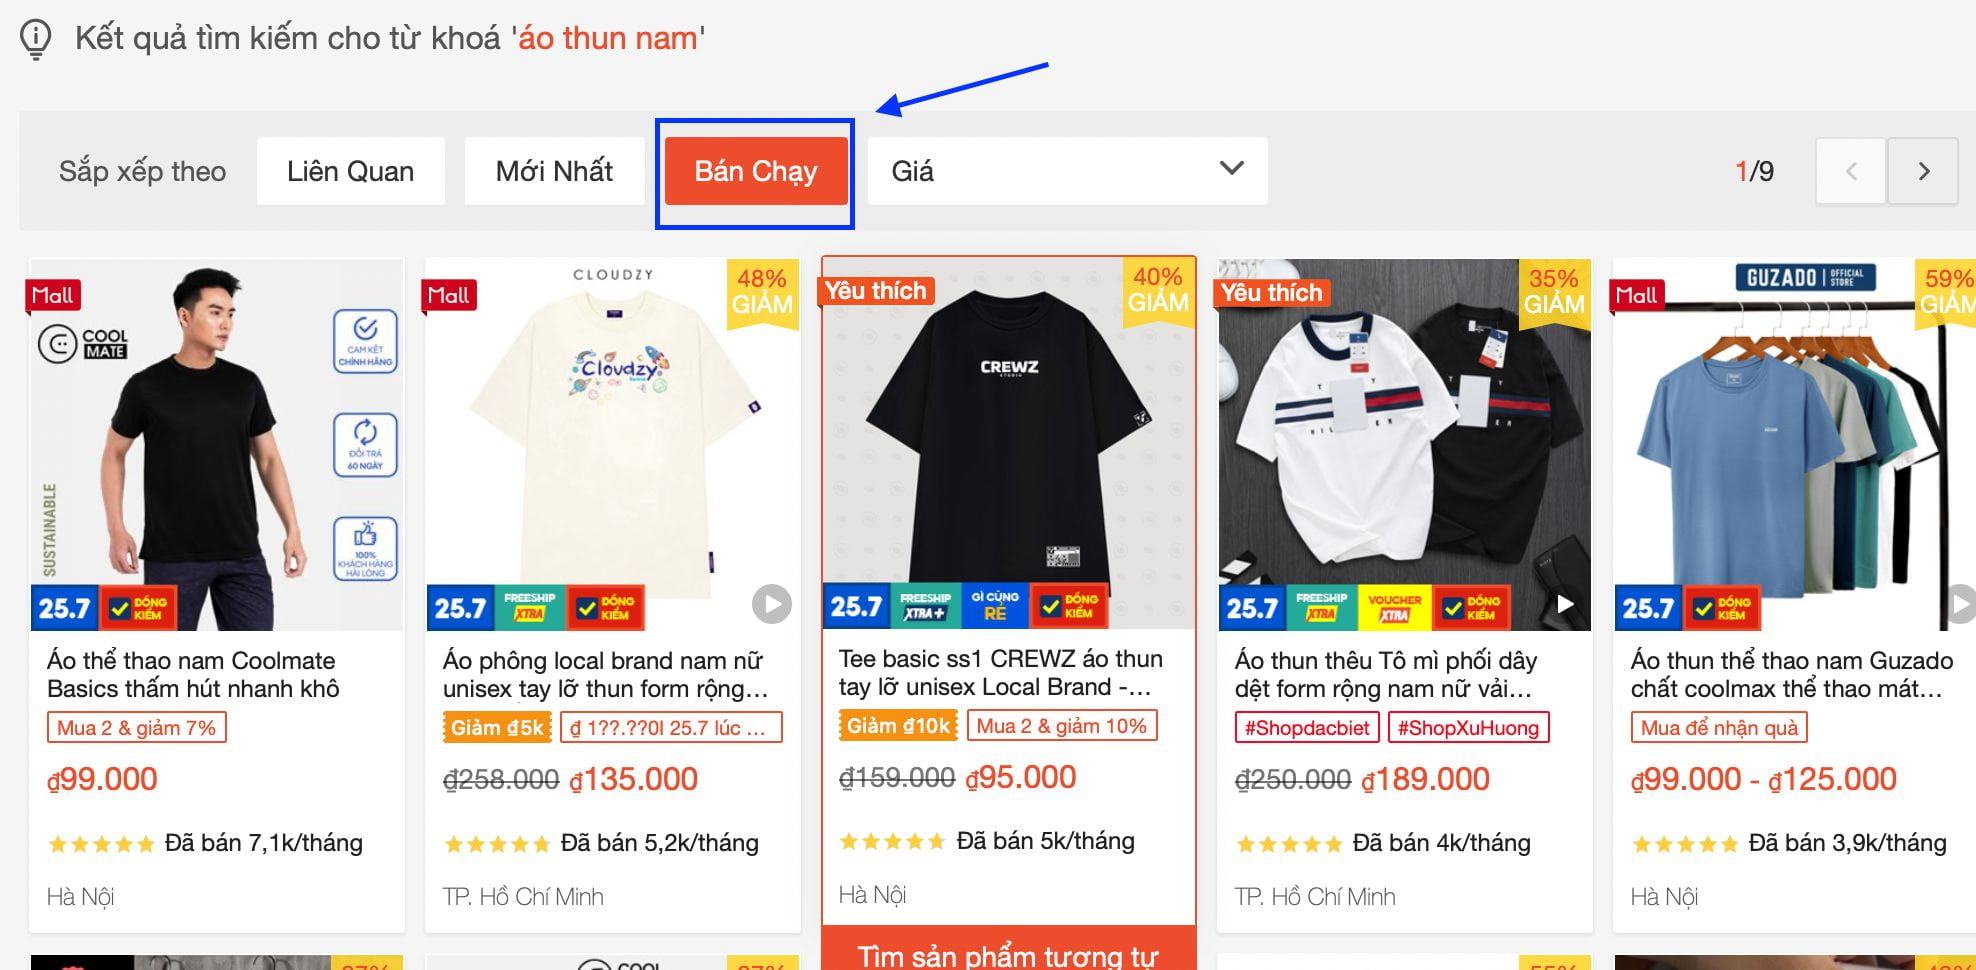Go to previous results page arrow
1976x970 pixels.
click(1851, 171)
